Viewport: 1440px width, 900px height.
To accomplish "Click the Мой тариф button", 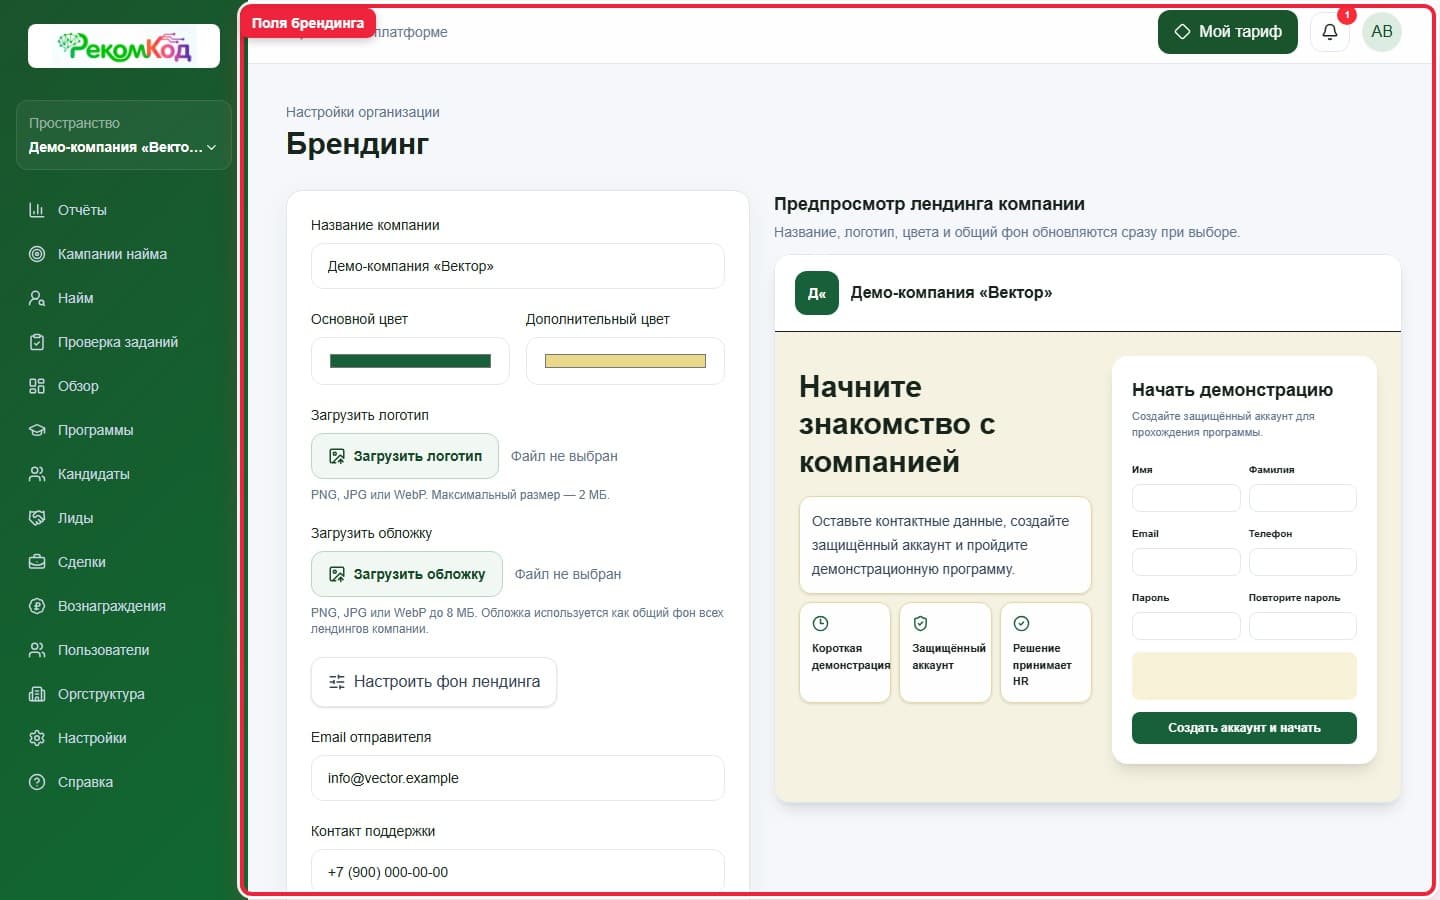I will [x=1228, y=32].
